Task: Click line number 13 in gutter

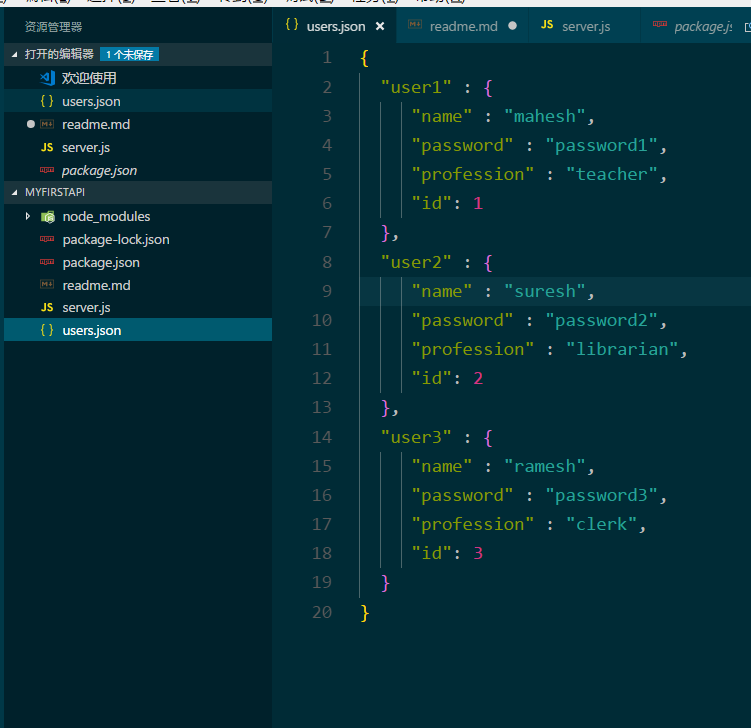Action: pos(322,408)
